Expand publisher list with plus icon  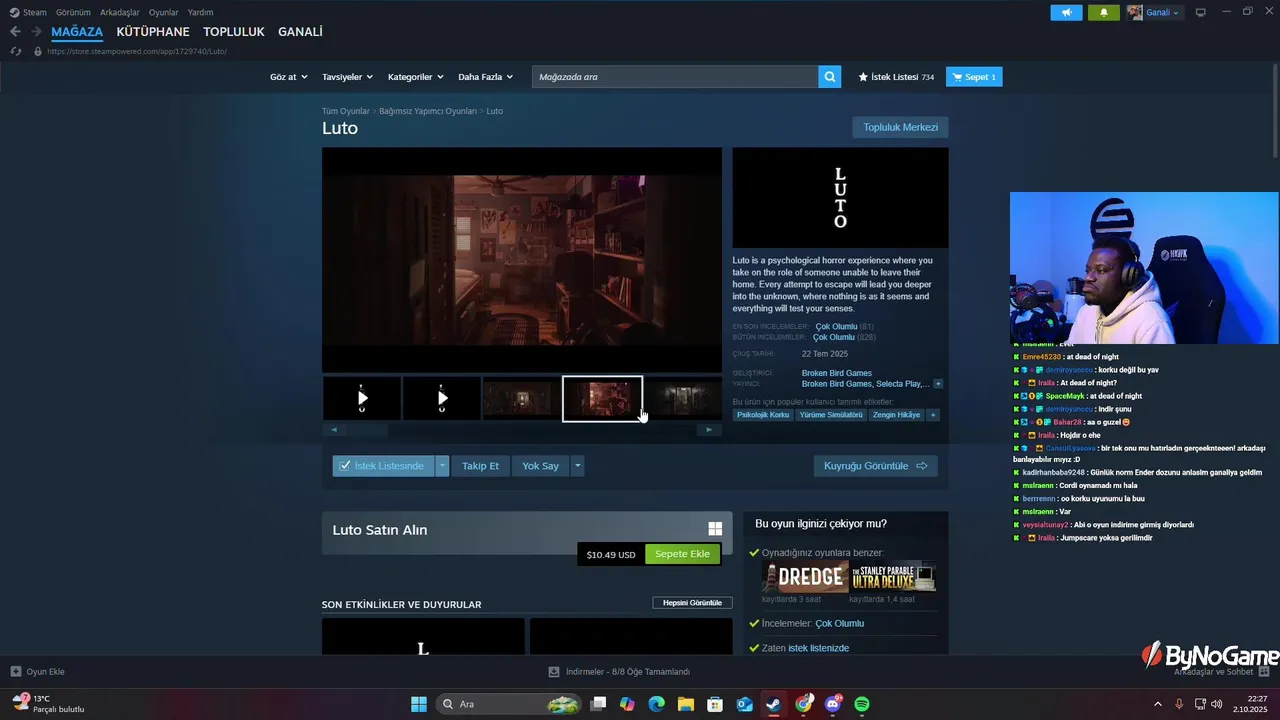[x=938, y=384]
